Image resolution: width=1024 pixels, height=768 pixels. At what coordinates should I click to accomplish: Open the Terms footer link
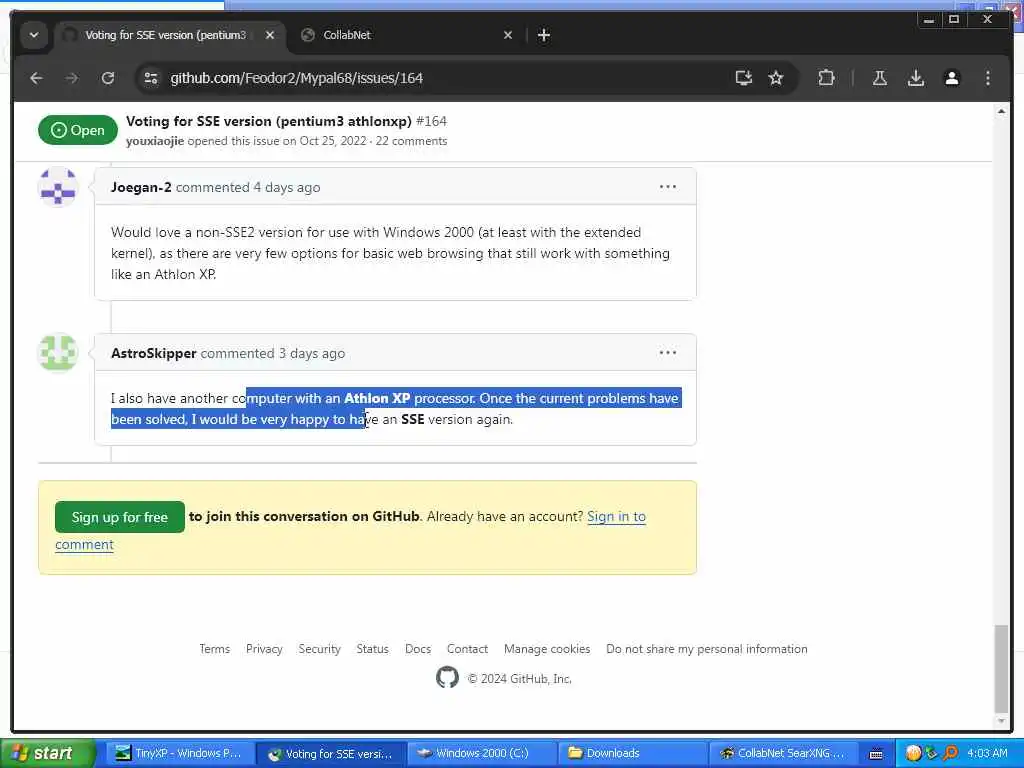[214, 648]
